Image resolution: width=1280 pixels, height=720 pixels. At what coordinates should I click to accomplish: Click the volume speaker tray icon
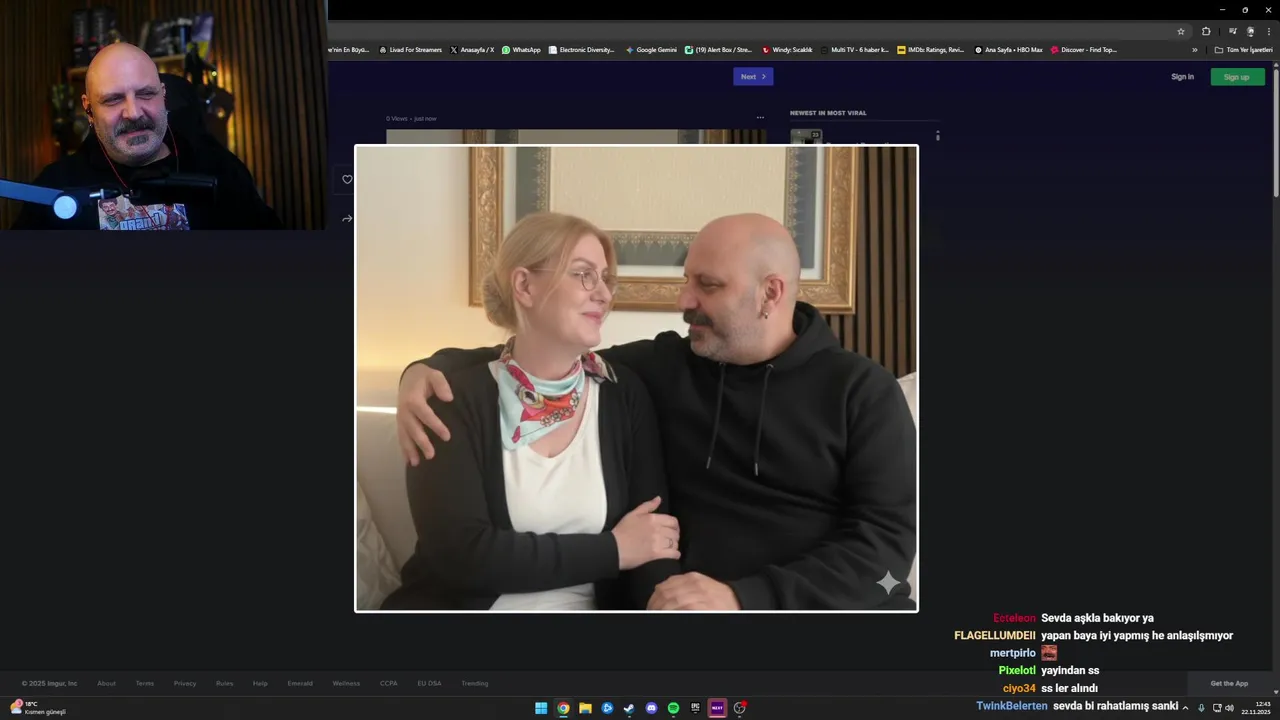(x=1230, y=708)
